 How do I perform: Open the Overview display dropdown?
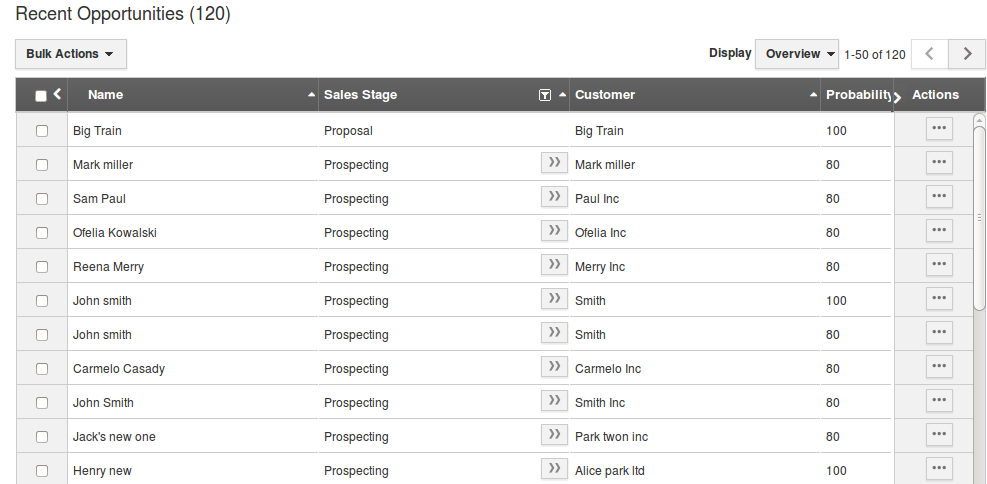797,54
